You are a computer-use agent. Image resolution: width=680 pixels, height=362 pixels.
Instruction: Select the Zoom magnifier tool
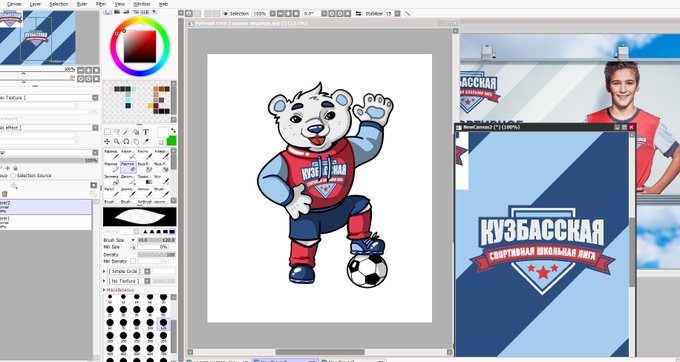pyautogui.click(x=117, y=141)
